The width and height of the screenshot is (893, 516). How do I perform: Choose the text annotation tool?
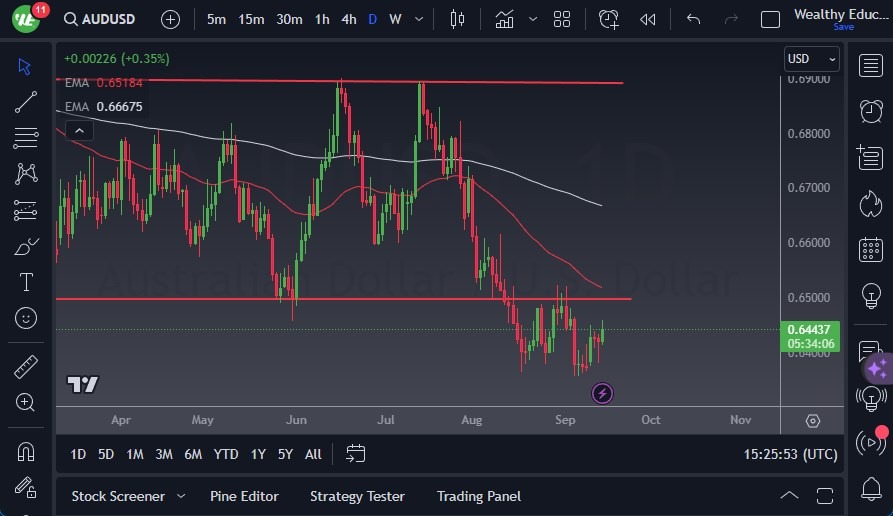26,282
